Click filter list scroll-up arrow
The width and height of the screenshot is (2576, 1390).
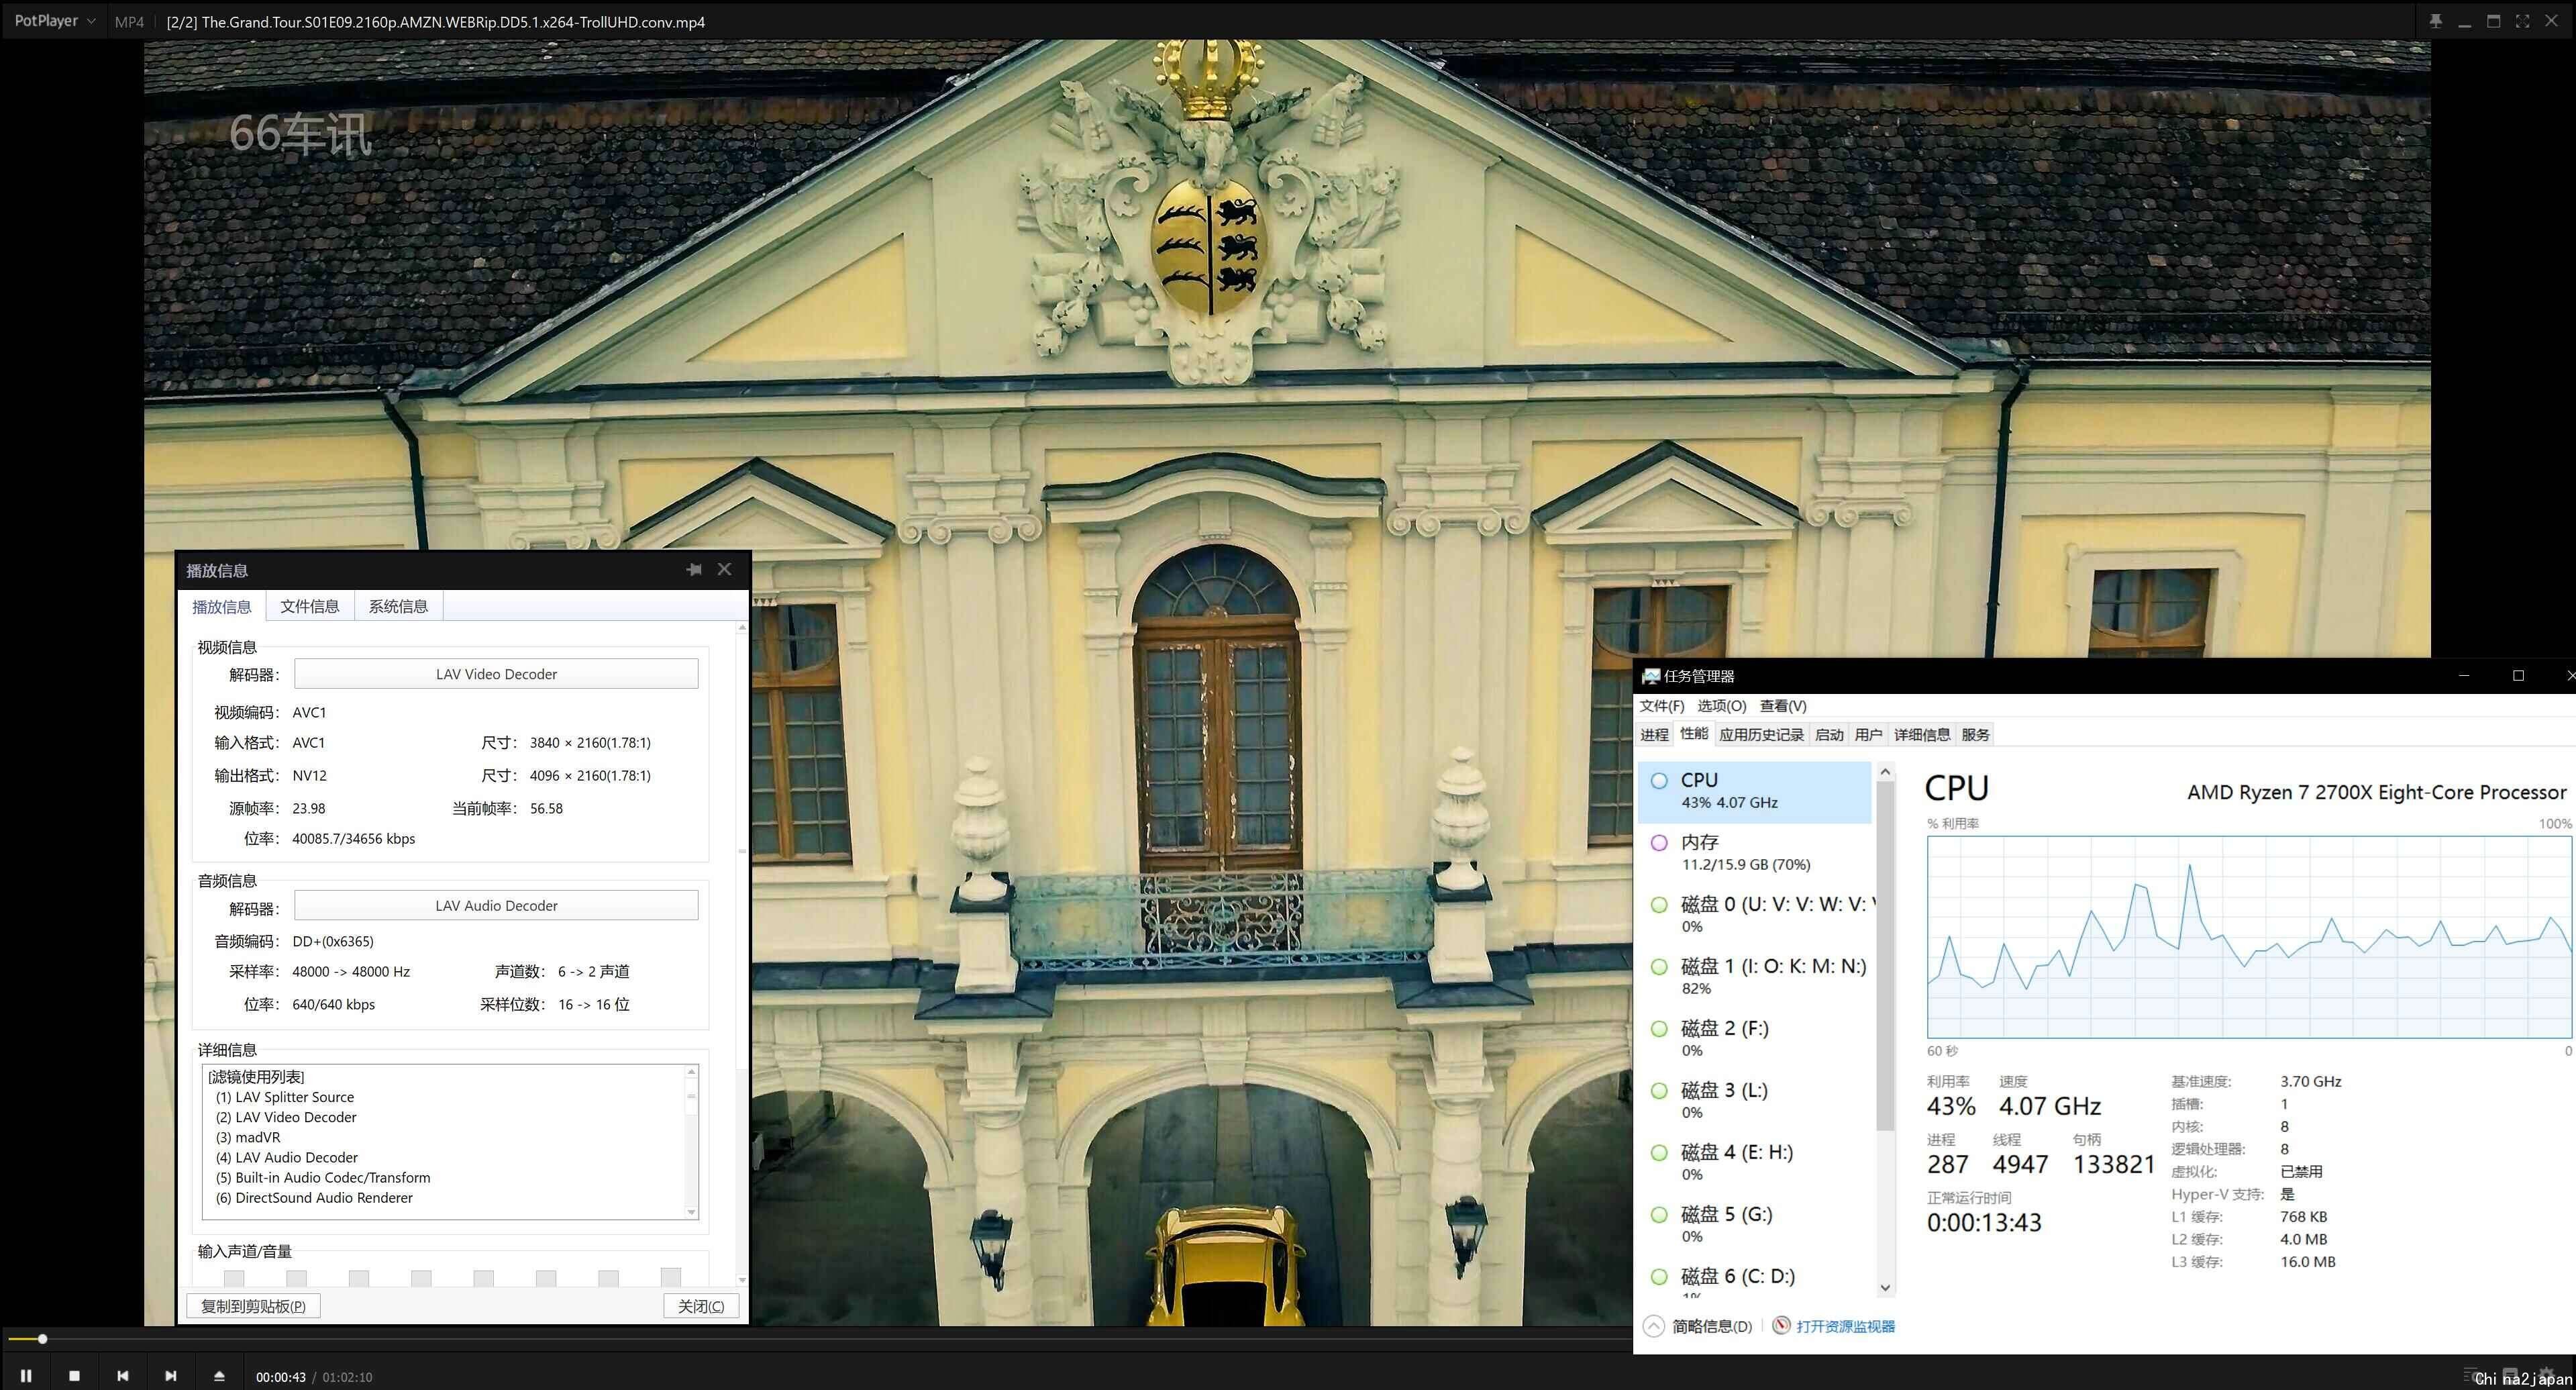click(x=691, y=1072)
